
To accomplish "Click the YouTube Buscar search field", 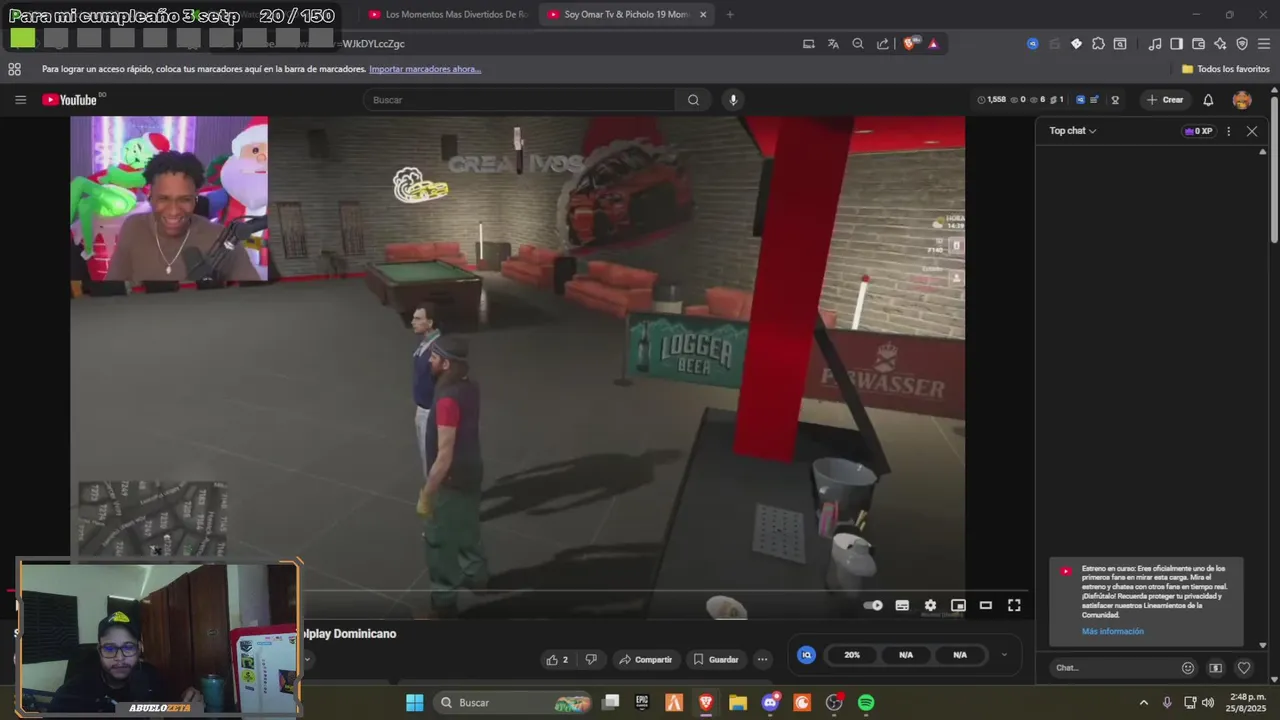I will coord(520,100).
